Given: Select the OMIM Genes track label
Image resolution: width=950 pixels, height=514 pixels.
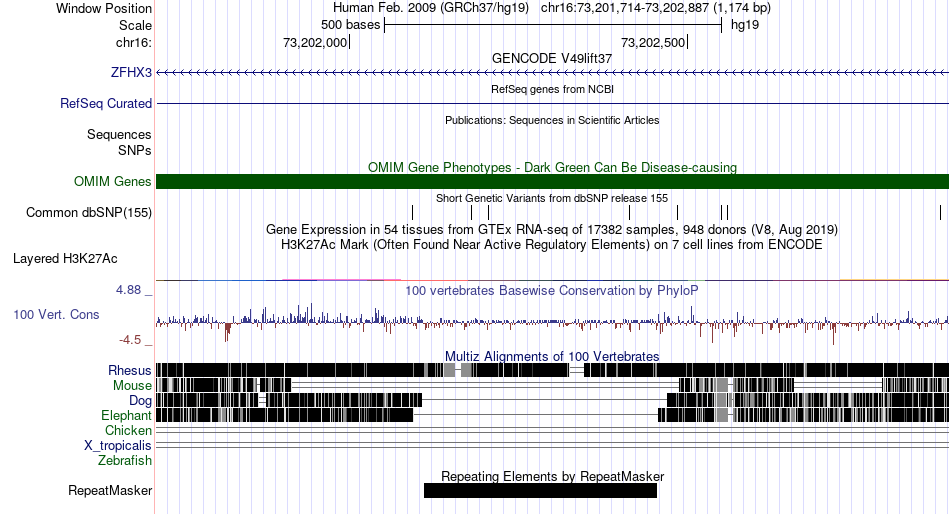Looking at the screenshot, I should pyautogui.click(x=113, y=181).
